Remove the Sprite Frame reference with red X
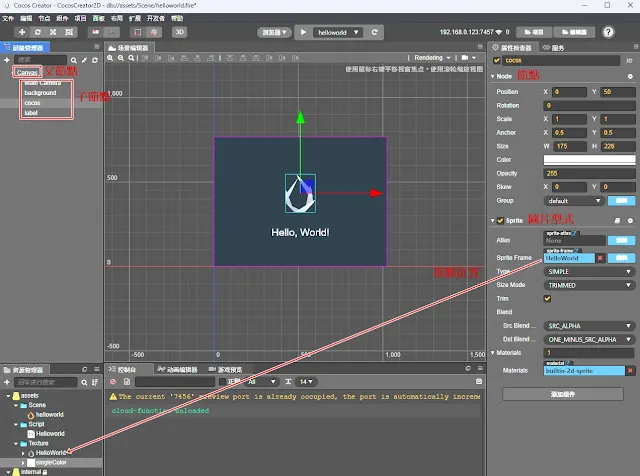 pyautogui.click(x=600, y=258)
